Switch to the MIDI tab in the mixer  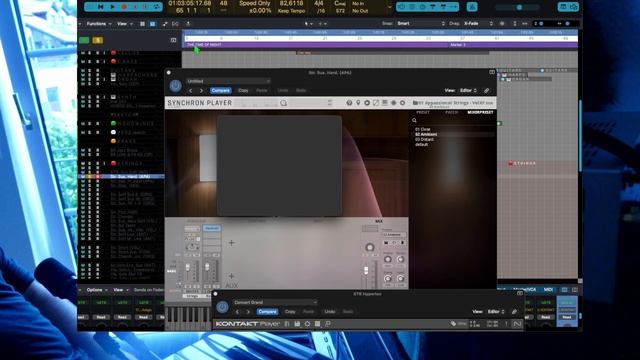click(x=548, y=290)
